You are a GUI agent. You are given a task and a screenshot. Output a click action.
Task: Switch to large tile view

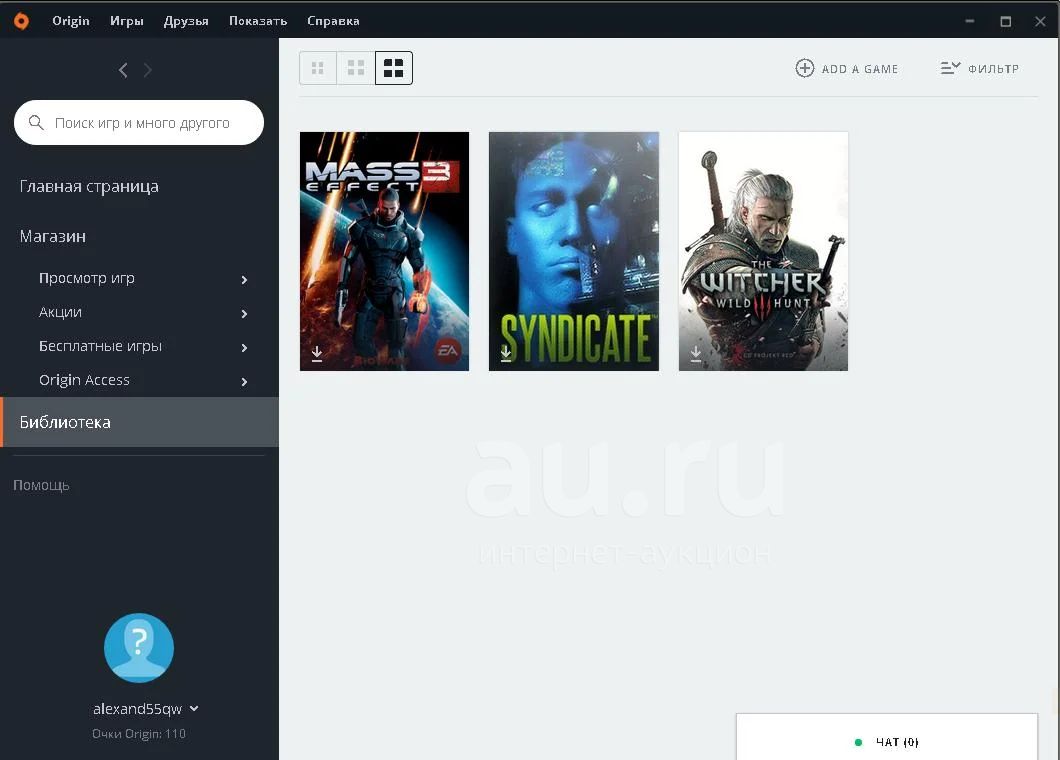tap(393, 68)
